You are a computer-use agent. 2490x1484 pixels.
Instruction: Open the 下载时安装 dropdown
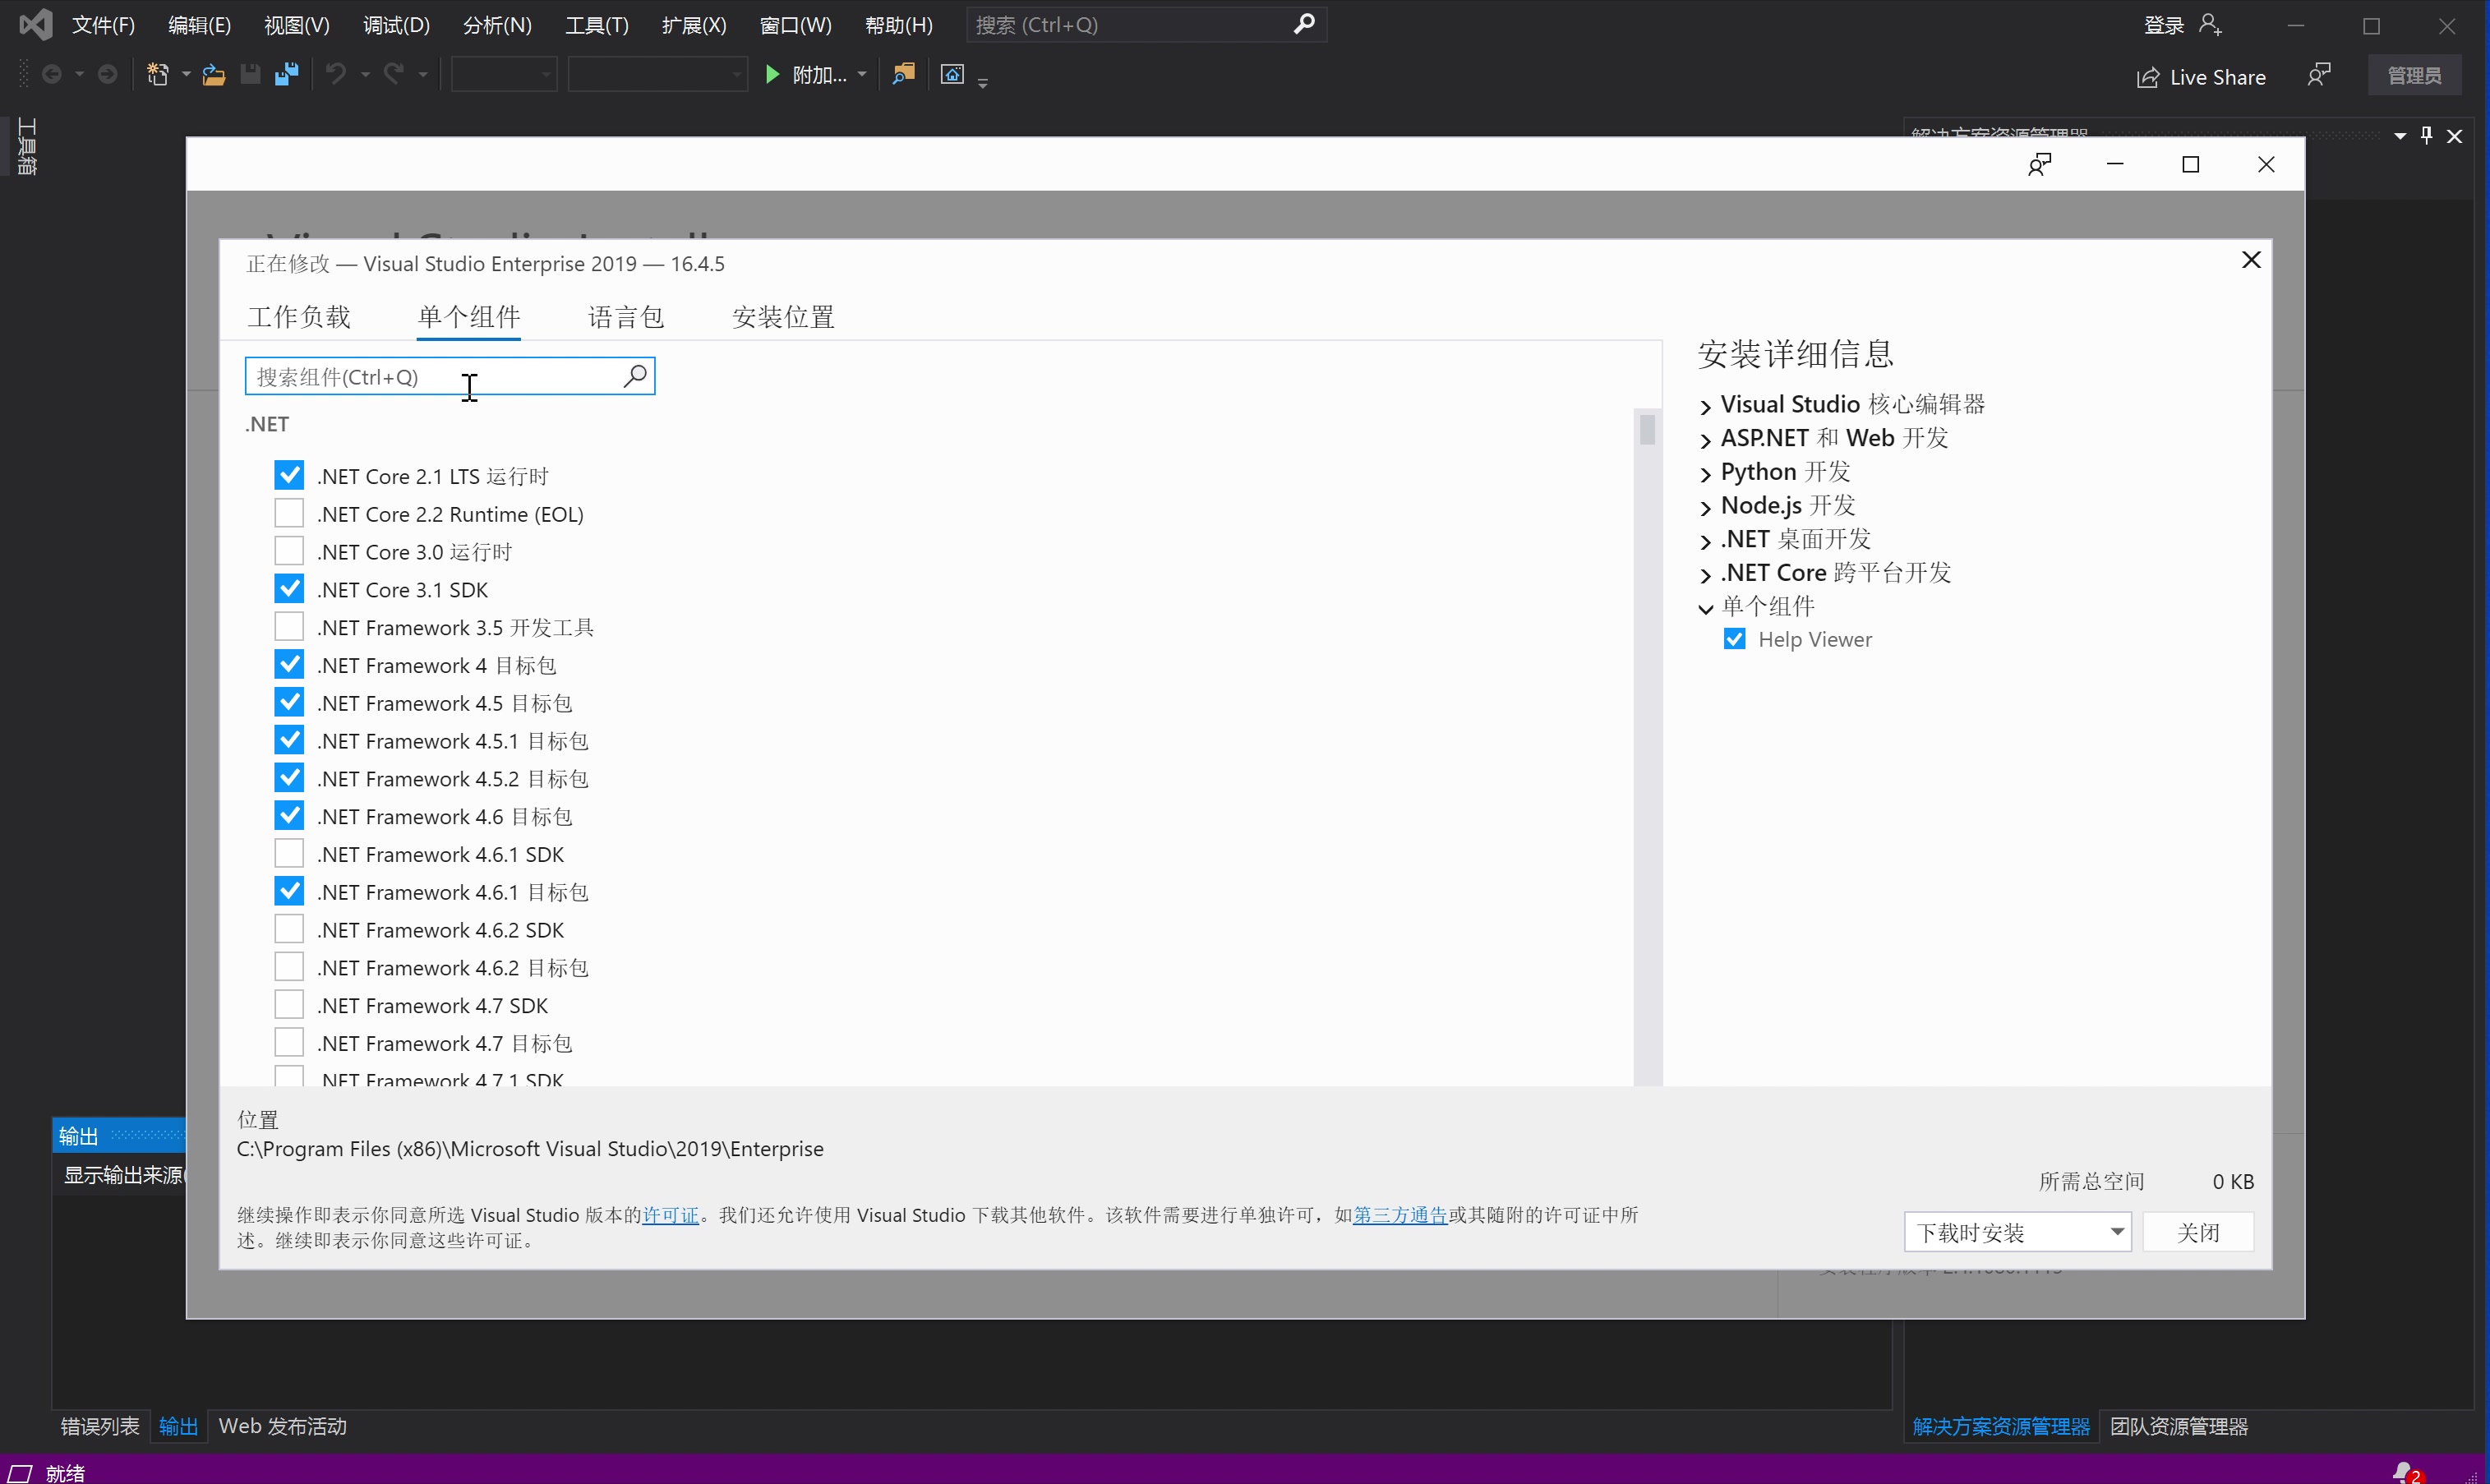(x=2116, y=1232)
